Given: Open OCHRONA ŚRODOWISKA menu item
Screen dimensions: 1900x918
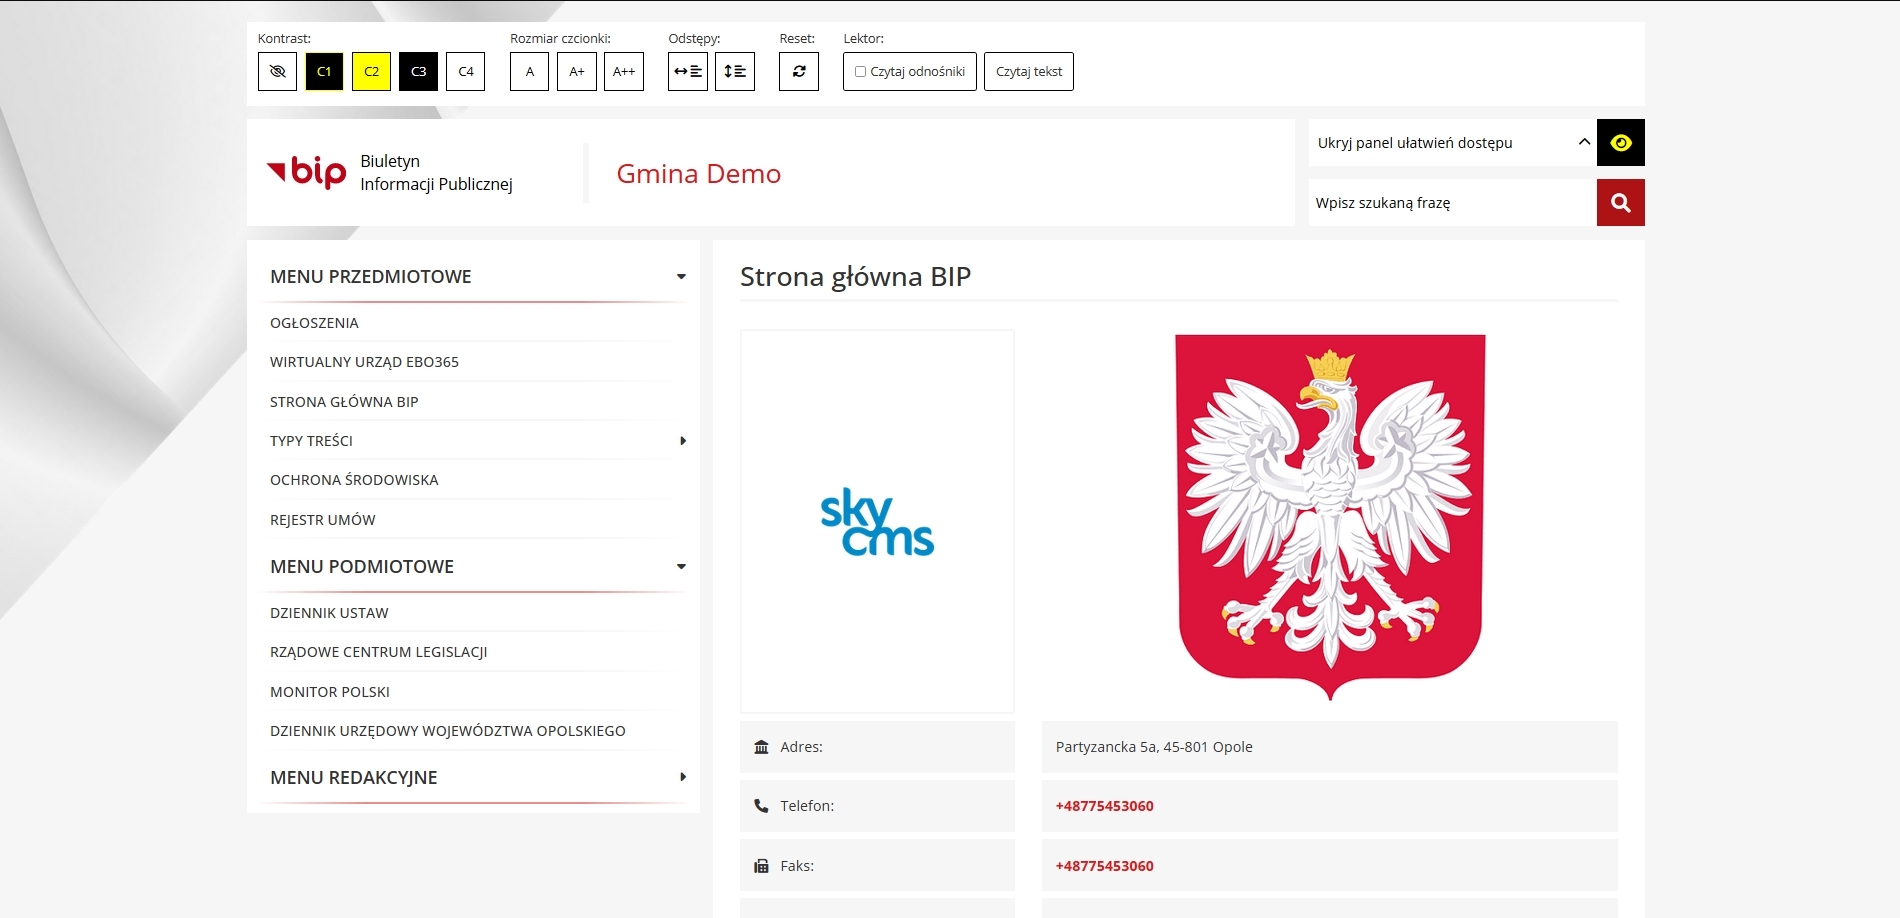Looking at the screenshot, I should click(354, 480).
